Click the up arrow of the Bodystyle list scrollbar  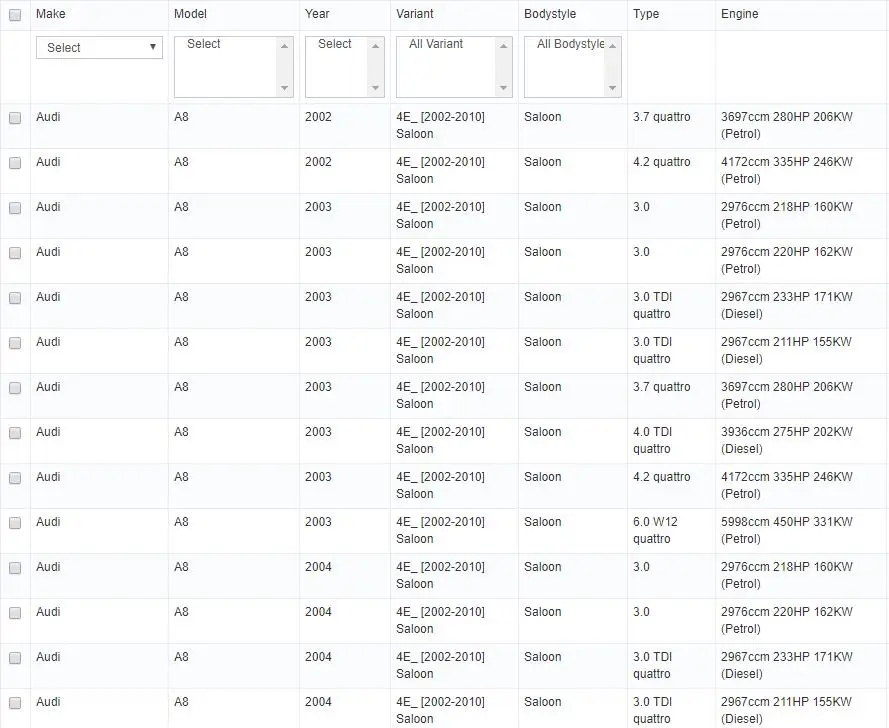point(612,46)
